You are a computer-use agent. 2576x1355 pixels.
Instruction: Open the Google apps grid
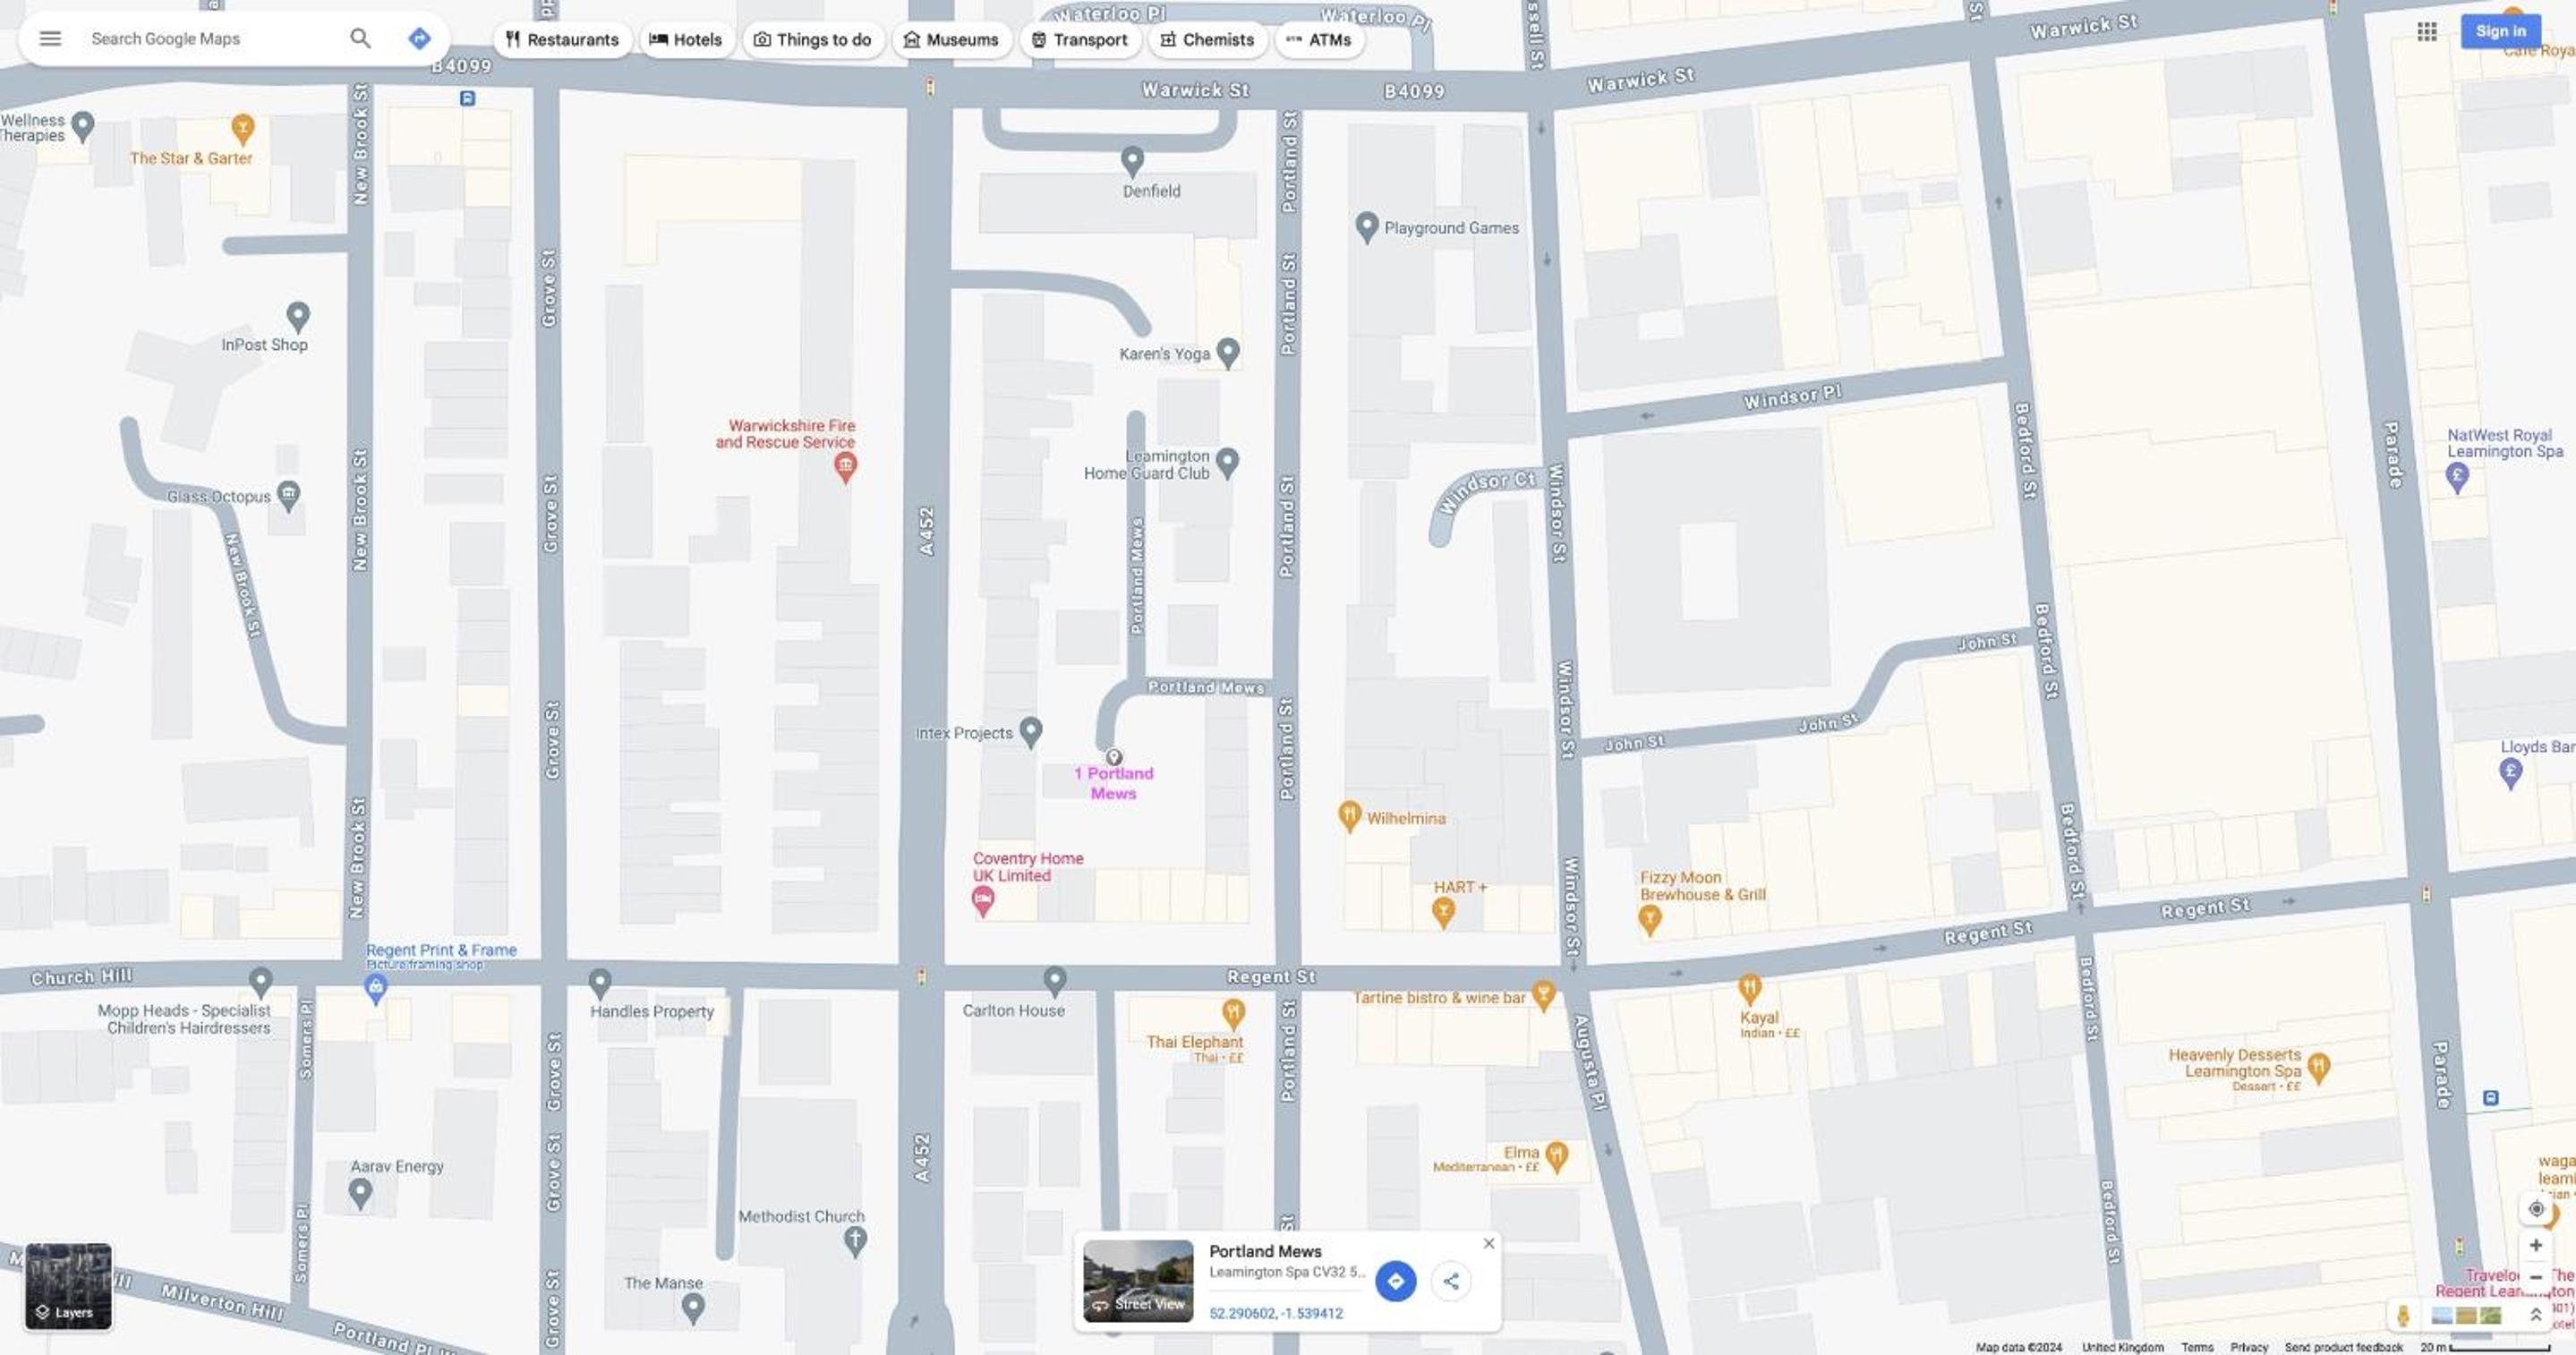point(2427,32)
